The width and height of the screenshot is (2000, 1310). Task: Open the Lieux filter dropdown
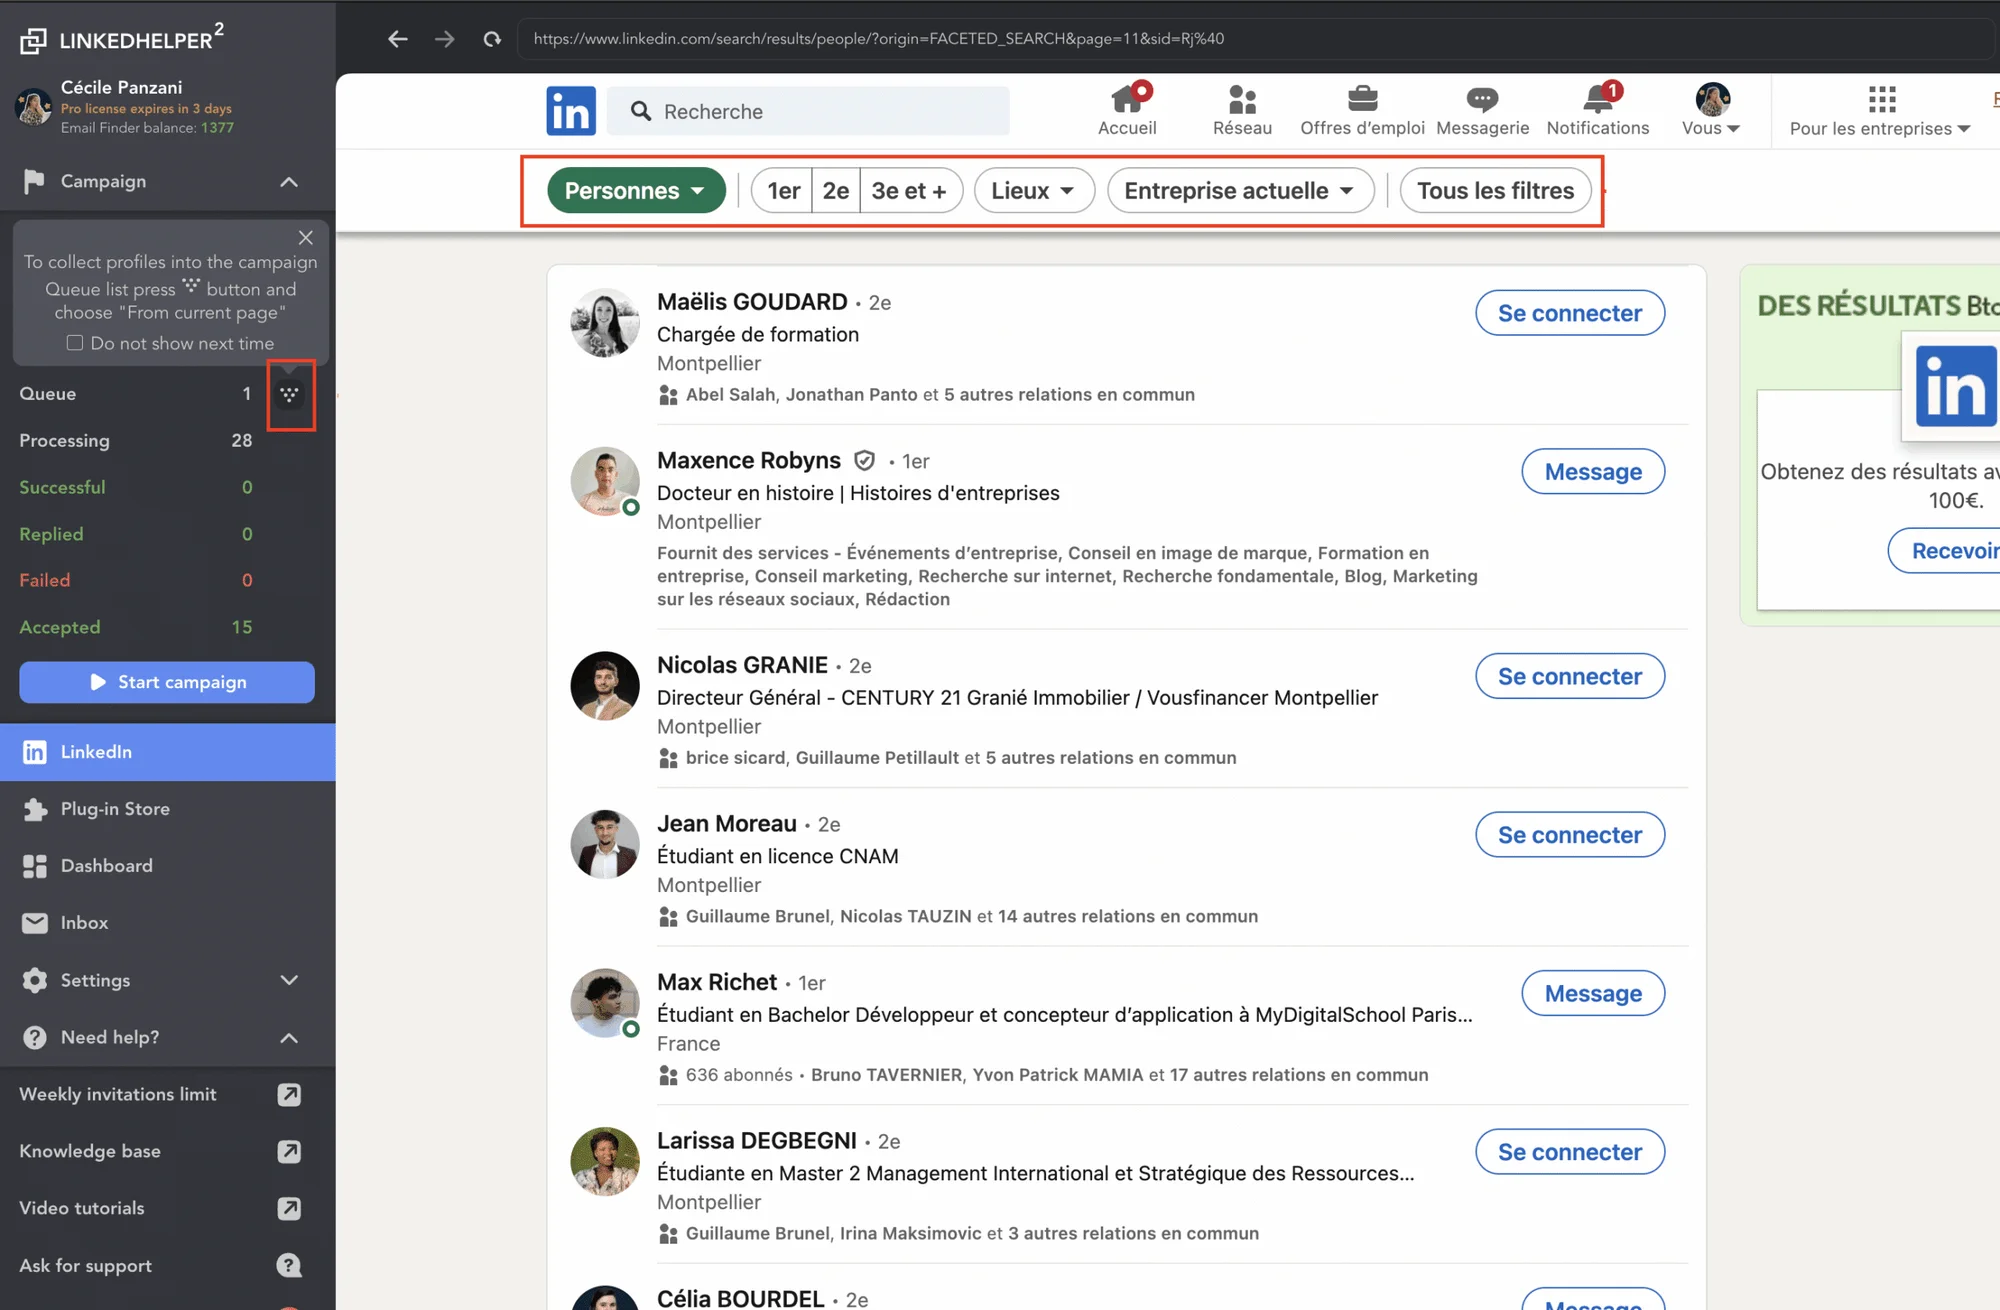[1034, 190]
